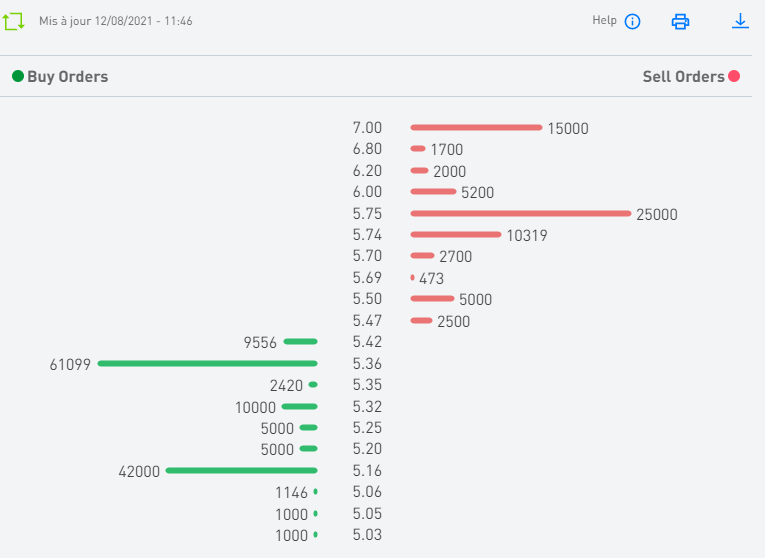Click the green refresh arrows icon
765x558 pixels.
click(13, 21)
